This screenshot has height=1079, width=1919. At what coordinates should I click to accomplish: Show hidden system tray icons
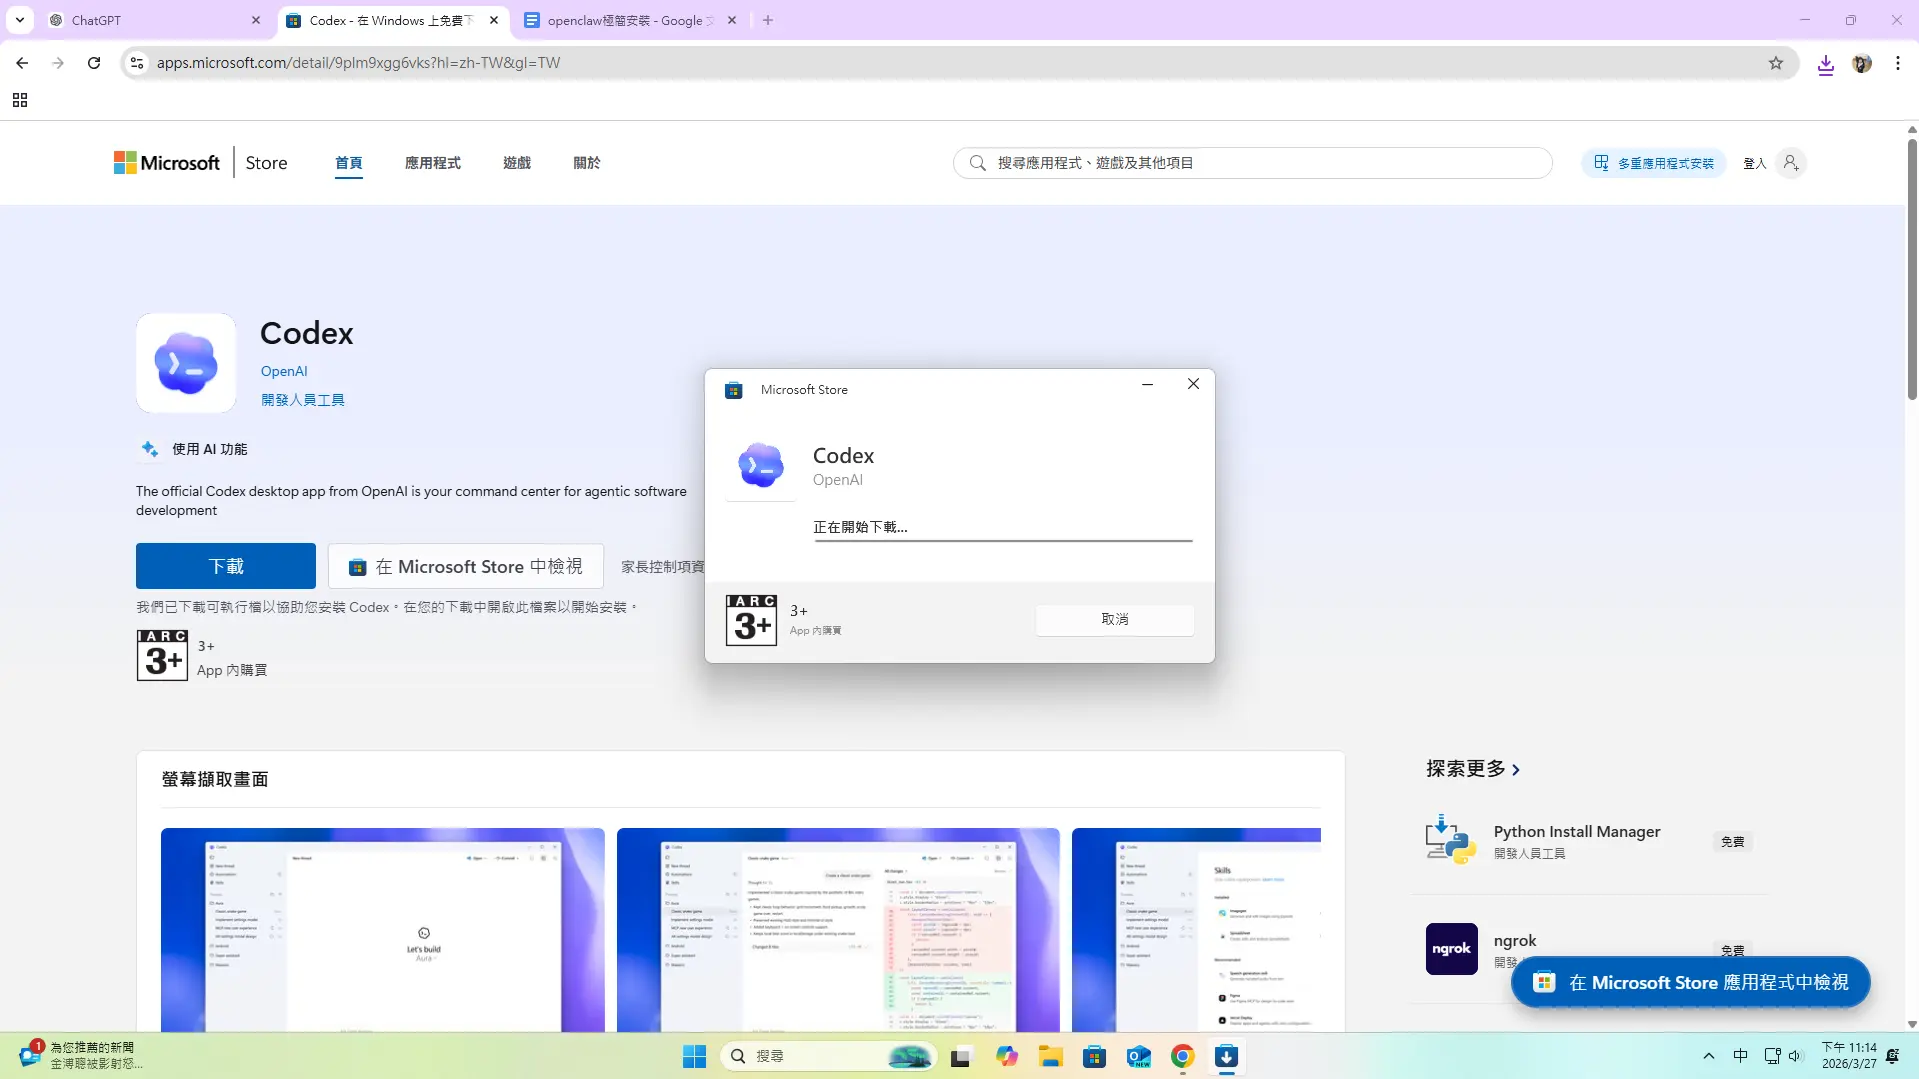(x=1708, y=1056)
